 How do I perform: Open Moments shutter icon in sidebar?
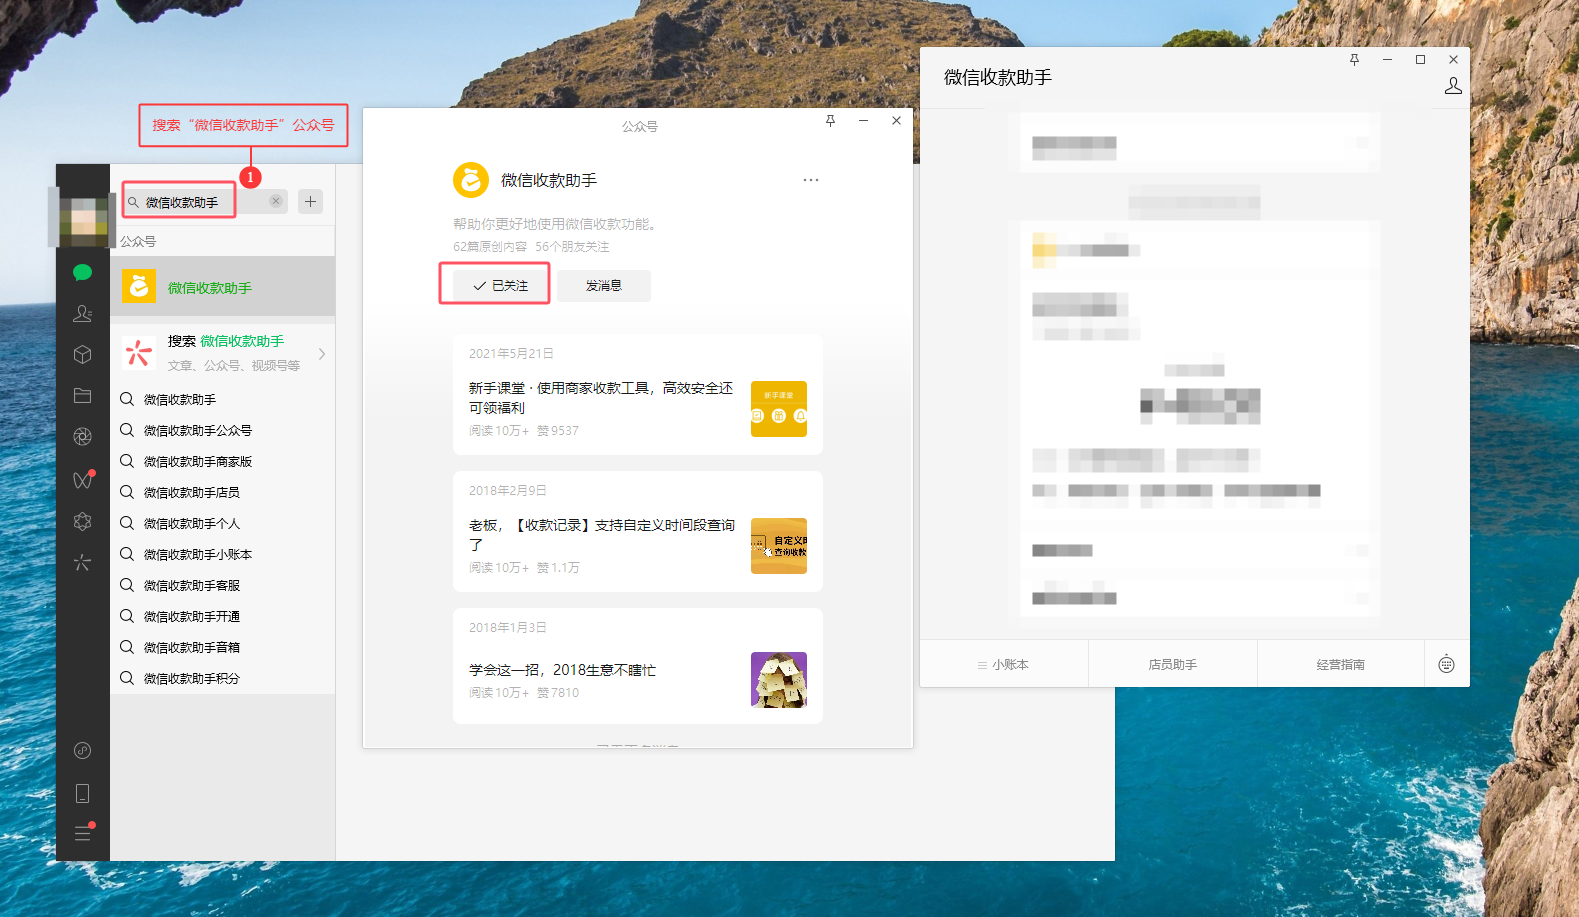[82, 437]
